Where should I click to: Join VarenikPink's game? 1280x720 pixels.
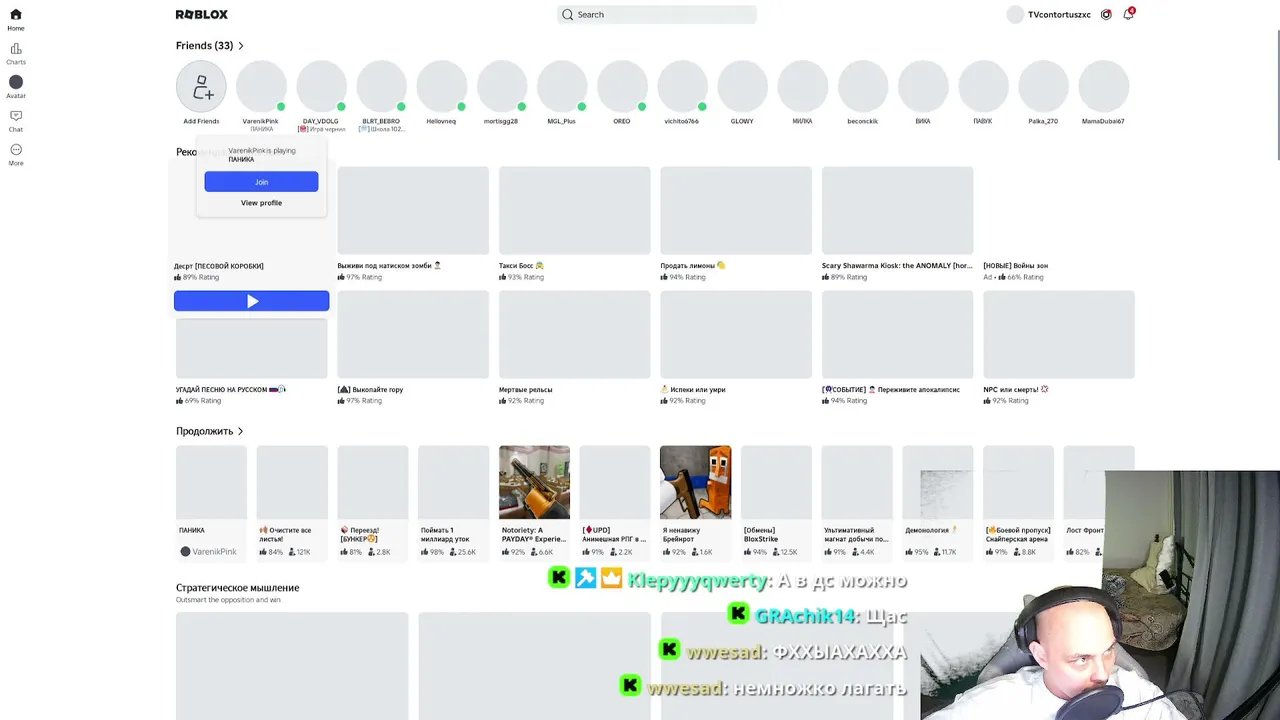point(261,182)
